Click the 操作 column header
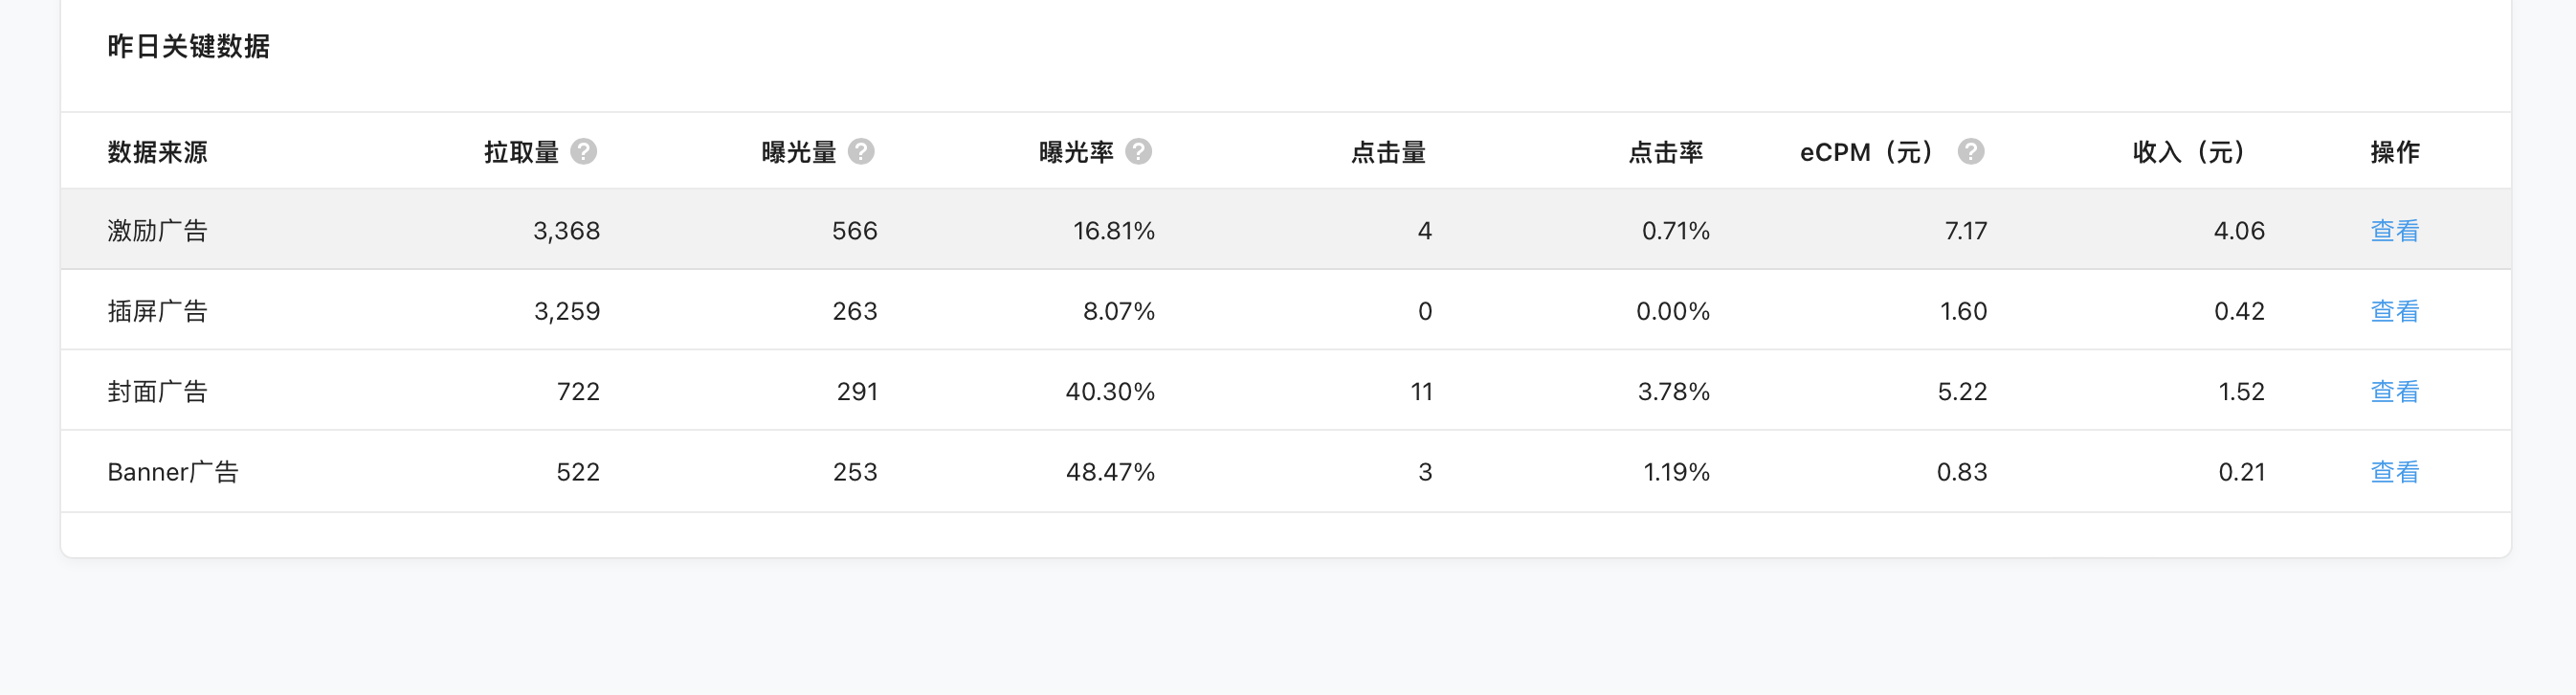 pos(2394,152)
